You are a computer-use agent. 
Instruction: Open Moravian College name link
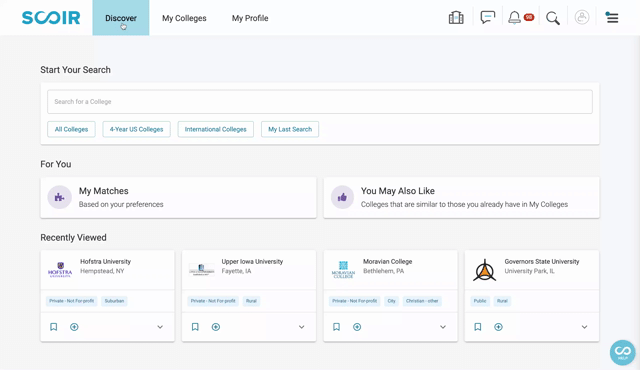point(387,261)
